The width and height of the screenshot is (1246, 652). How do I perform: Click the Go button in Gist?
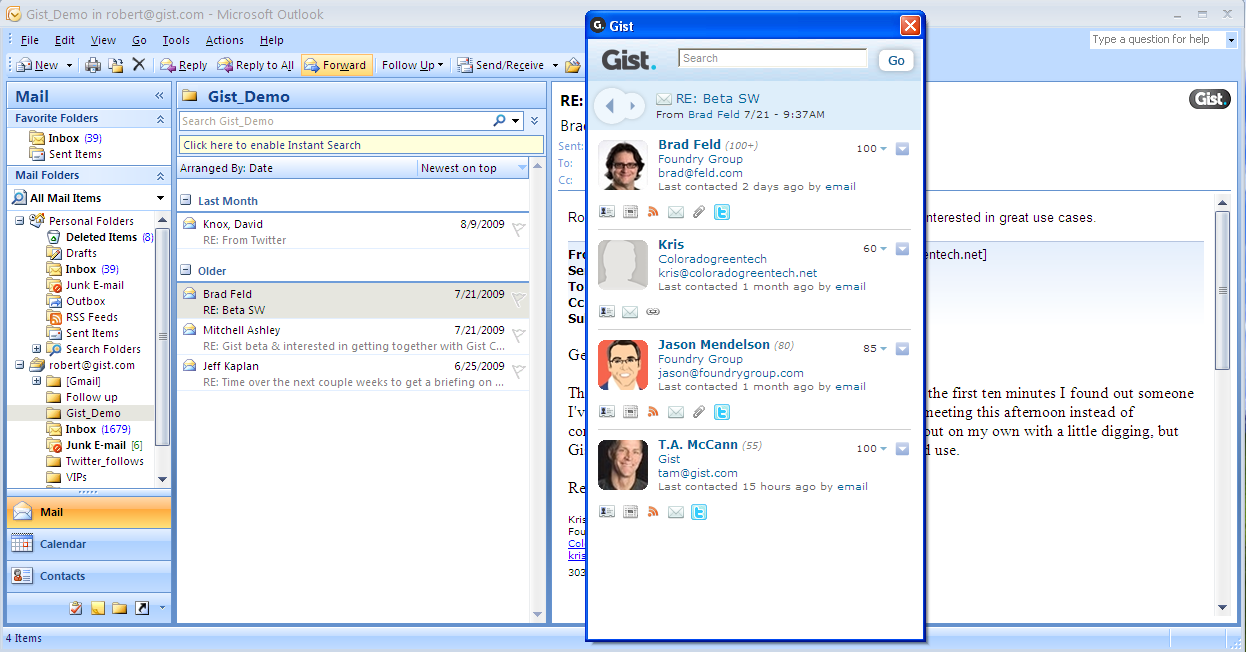tap(896, 60)
